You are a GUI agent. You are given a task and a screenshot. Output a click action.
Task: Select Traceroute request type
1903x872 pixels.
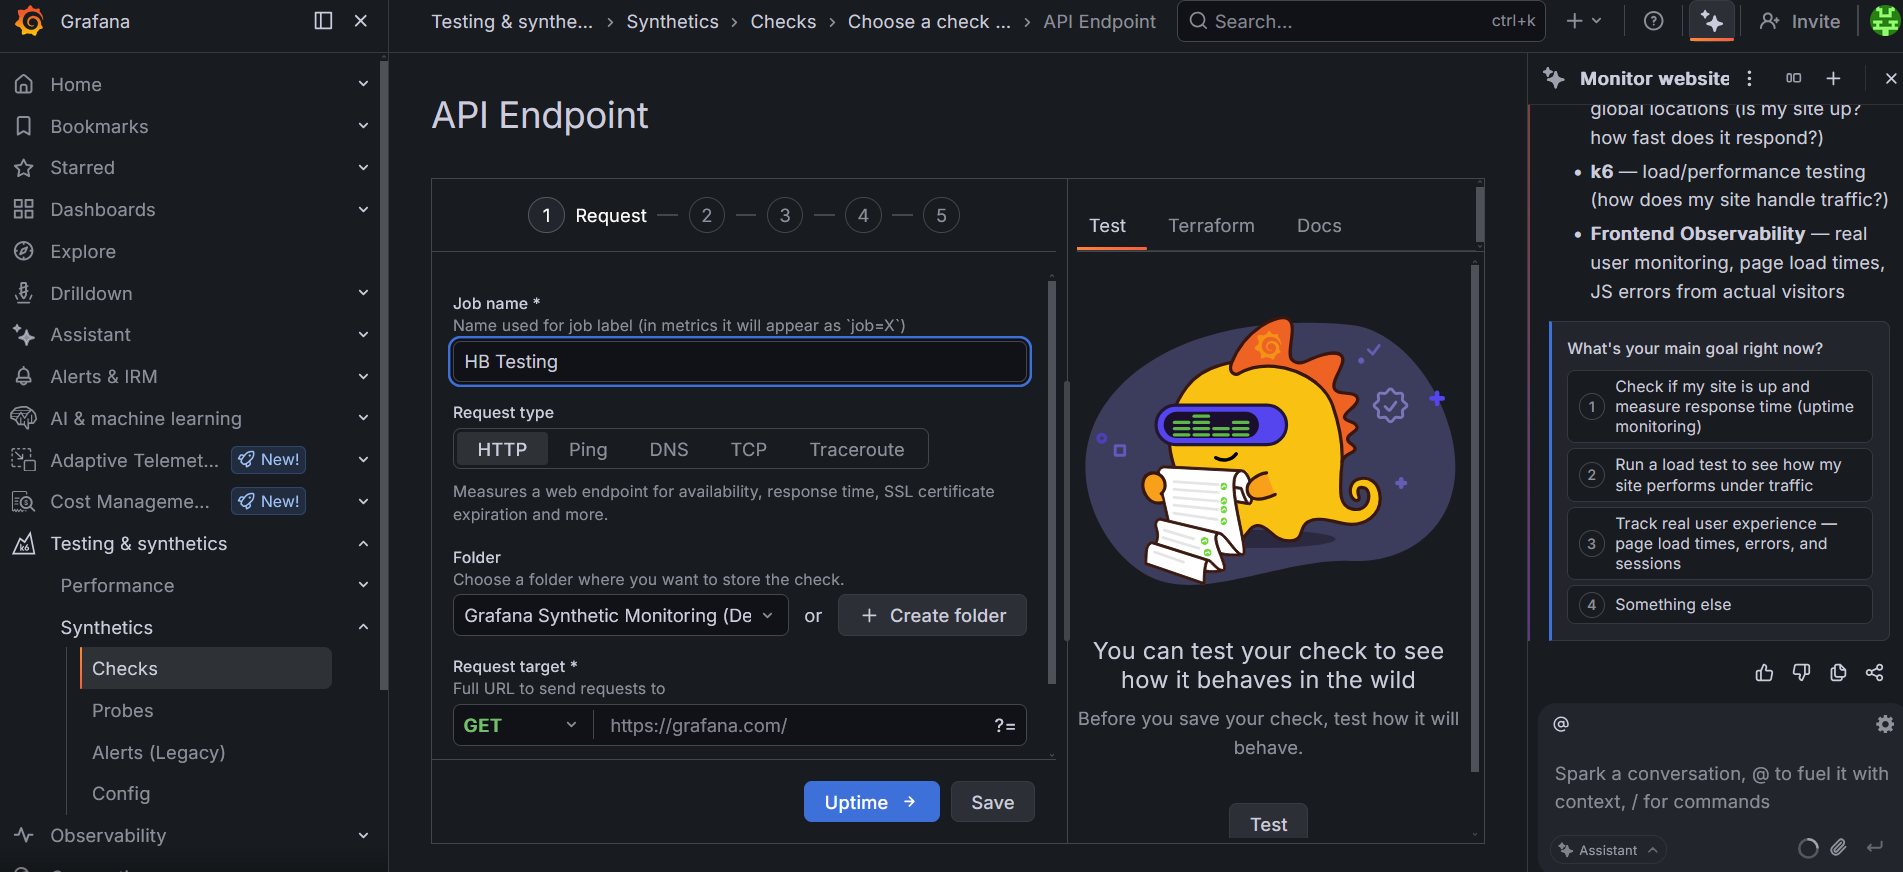857,449
